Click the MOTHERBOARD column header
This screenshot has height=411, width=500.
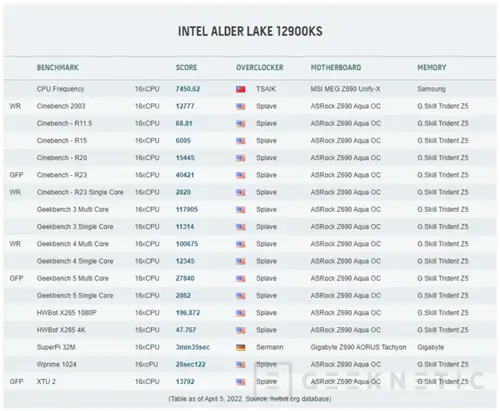coord(336,68)
